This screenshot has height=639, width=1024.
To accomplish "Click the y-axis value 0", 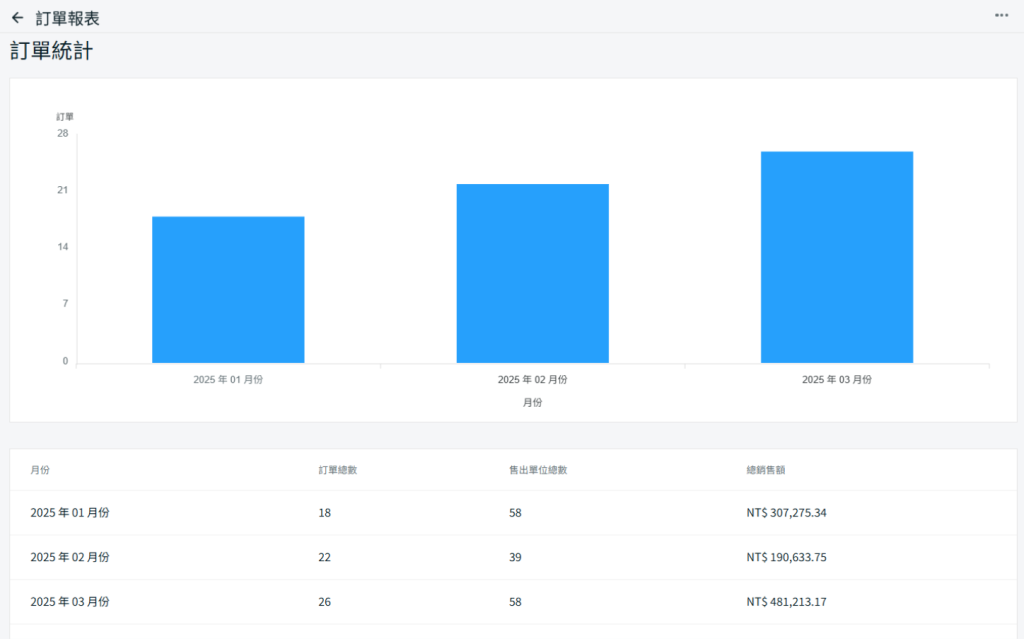I will pos(65,361).
